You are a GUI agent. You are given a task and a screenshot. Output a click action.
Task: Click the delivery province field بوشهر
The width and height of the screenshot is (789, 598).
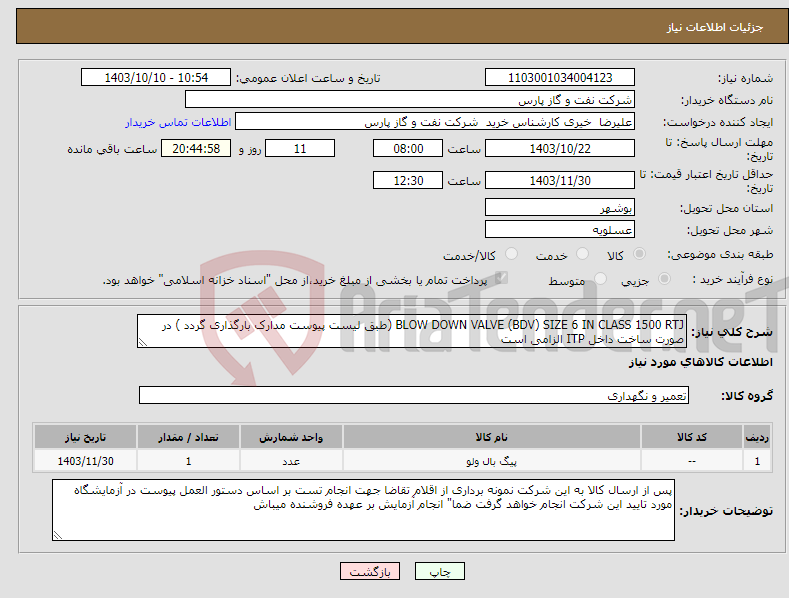(560, 207)
